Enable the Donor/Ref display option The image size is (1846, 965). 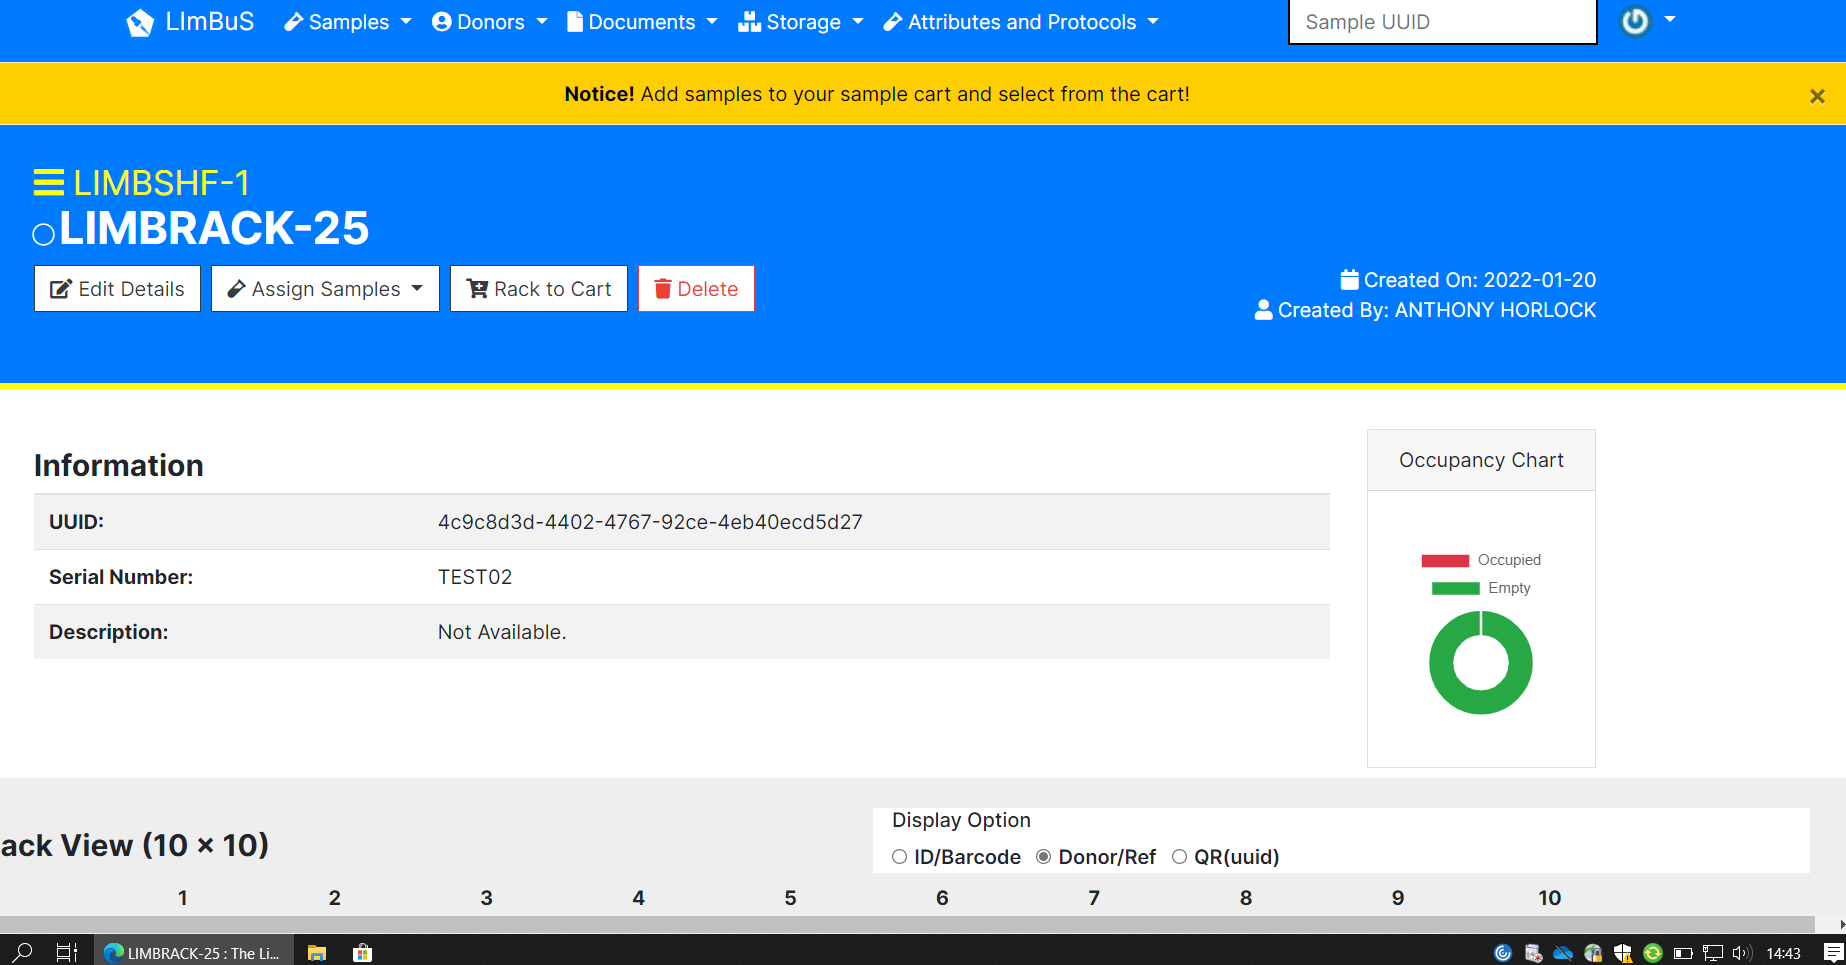(1044, 857)
